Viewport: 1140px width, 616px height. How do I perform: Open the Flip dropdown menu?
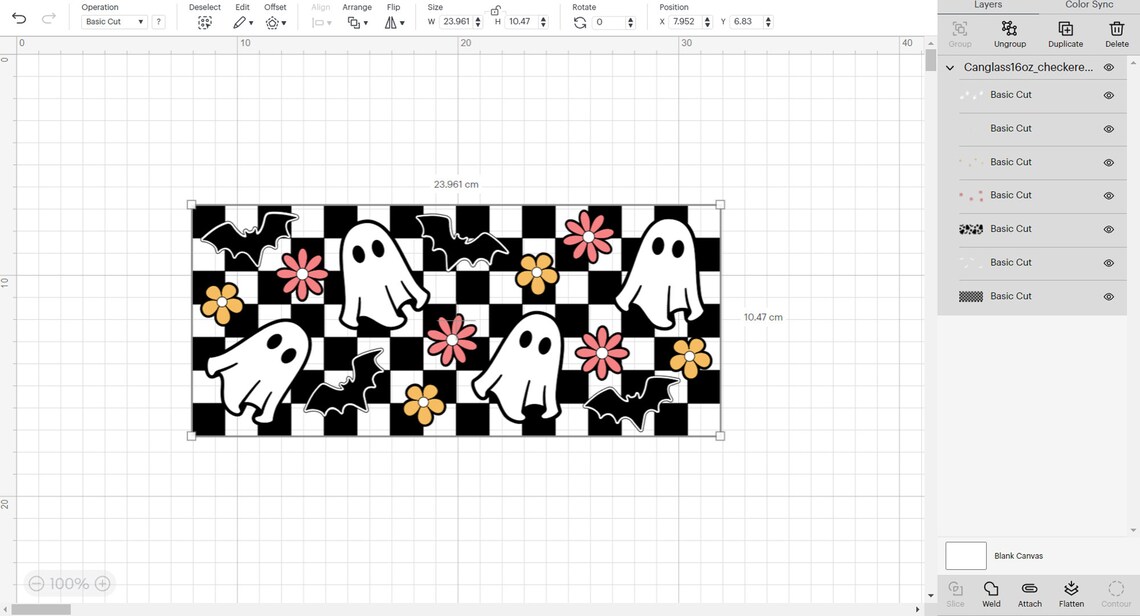point(394,21)
